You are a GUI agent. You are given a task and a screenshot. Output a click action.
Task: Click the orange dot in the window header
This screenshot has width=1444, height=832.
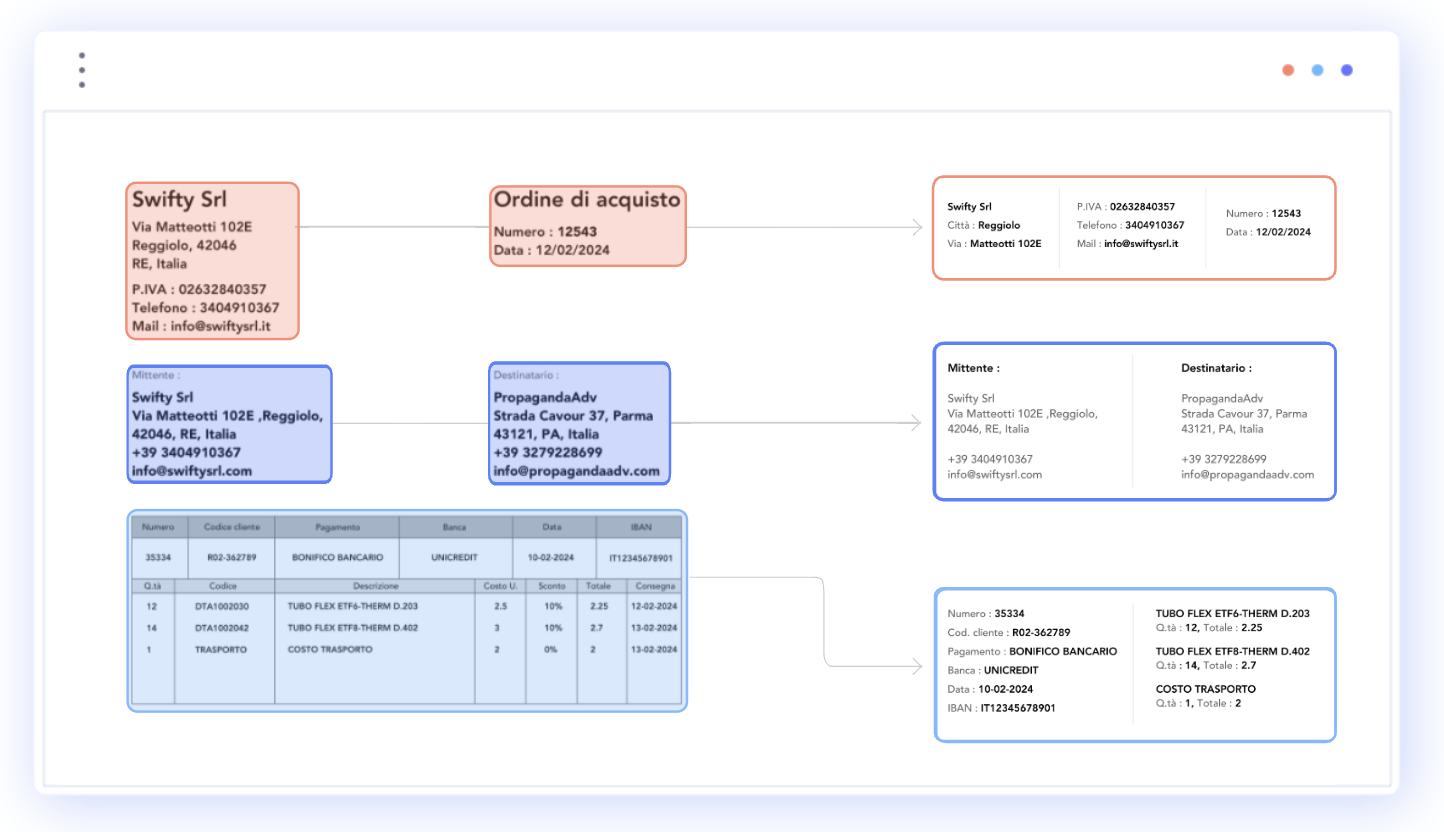click(x=1288, y=70)
